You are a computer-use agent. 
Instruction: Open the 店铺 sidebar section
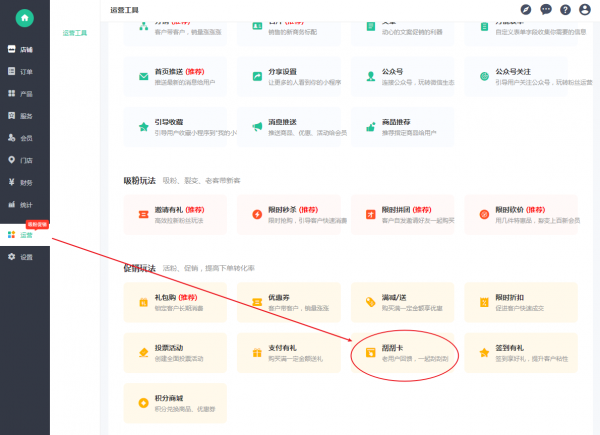25,49
